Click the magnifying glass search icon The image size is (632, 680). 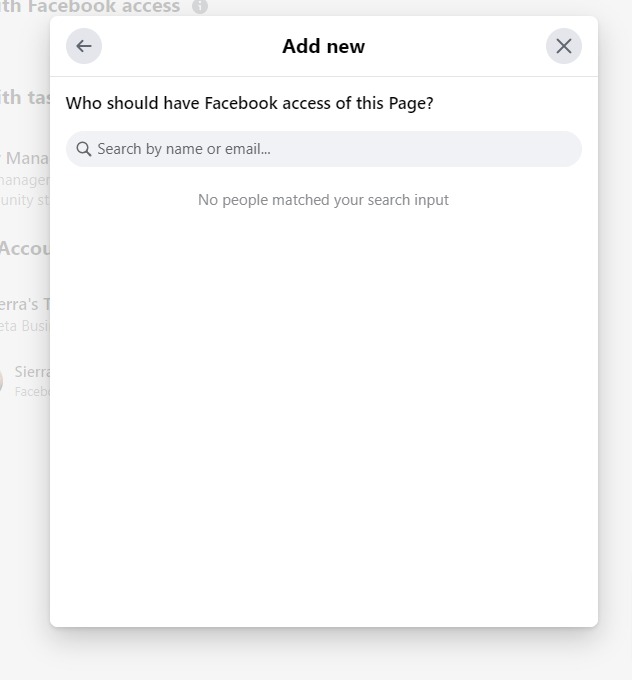pyautogui.click(x=84, y=149)
